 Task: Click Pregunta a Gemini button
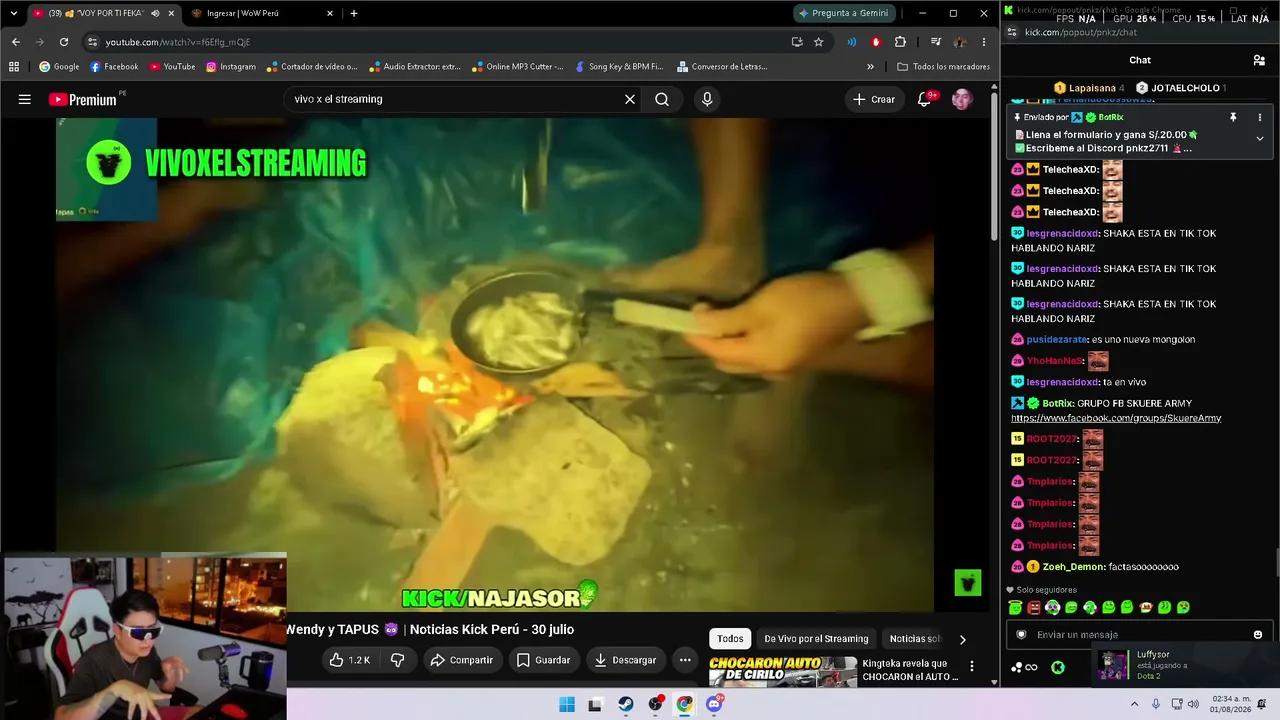tap(843, 13)
